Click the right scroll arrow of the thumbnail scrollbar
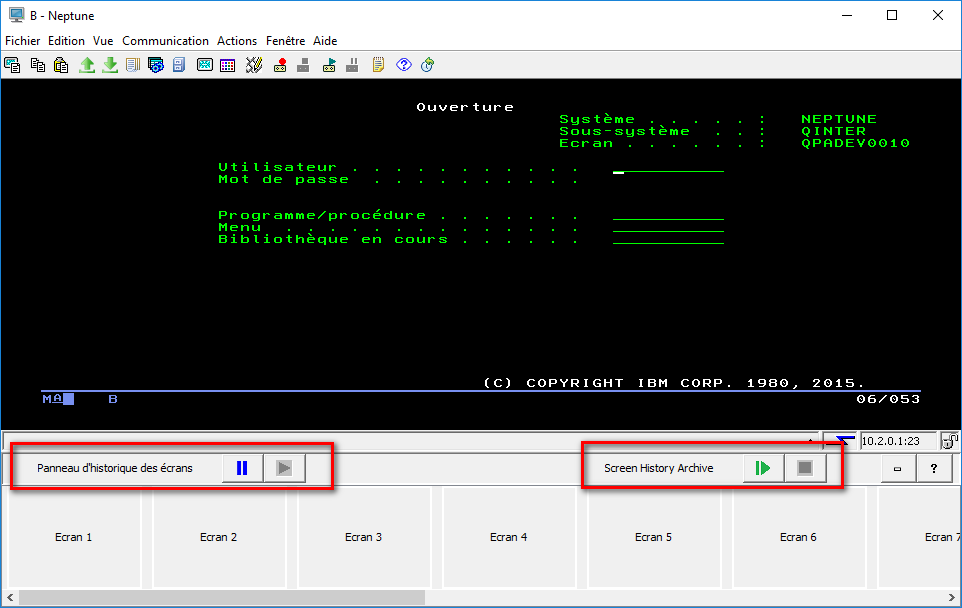This screenshot has width=962, height=608. pos(952,597)
